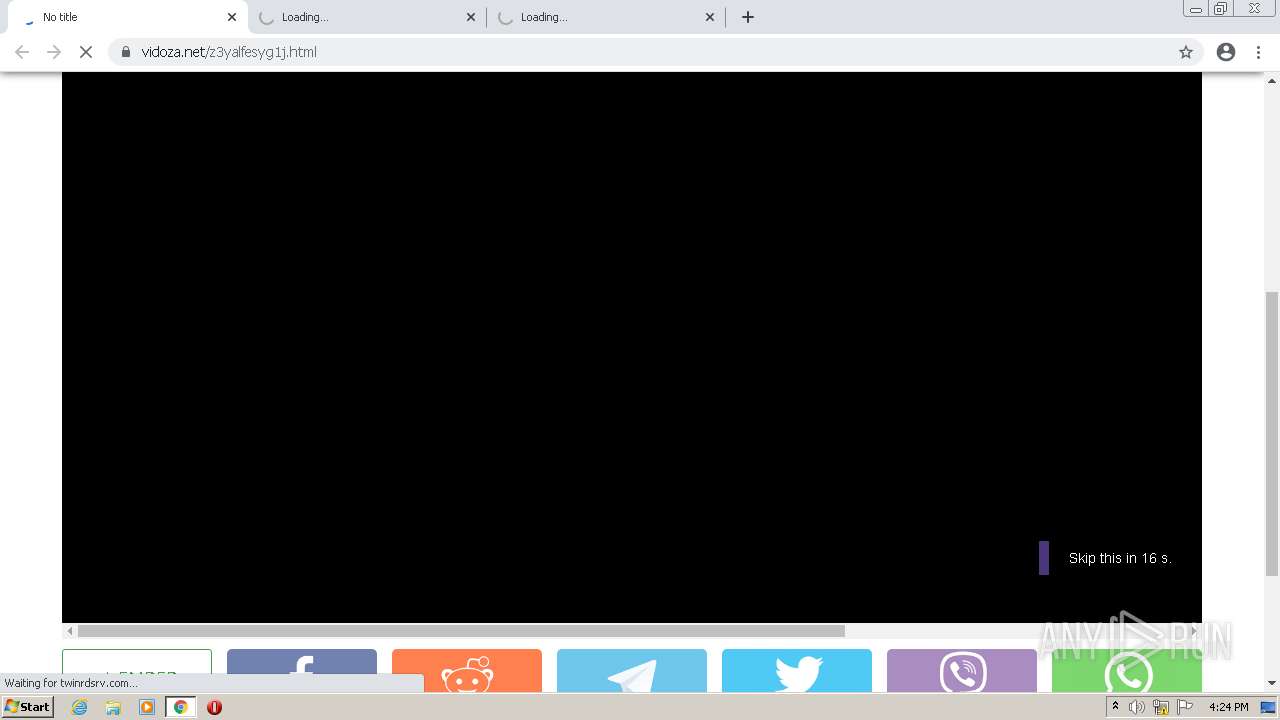Viewport: 1280px width, 720px height.
Task: Open Windows Explorer folder on taskbar
Action: pos(113,707)
